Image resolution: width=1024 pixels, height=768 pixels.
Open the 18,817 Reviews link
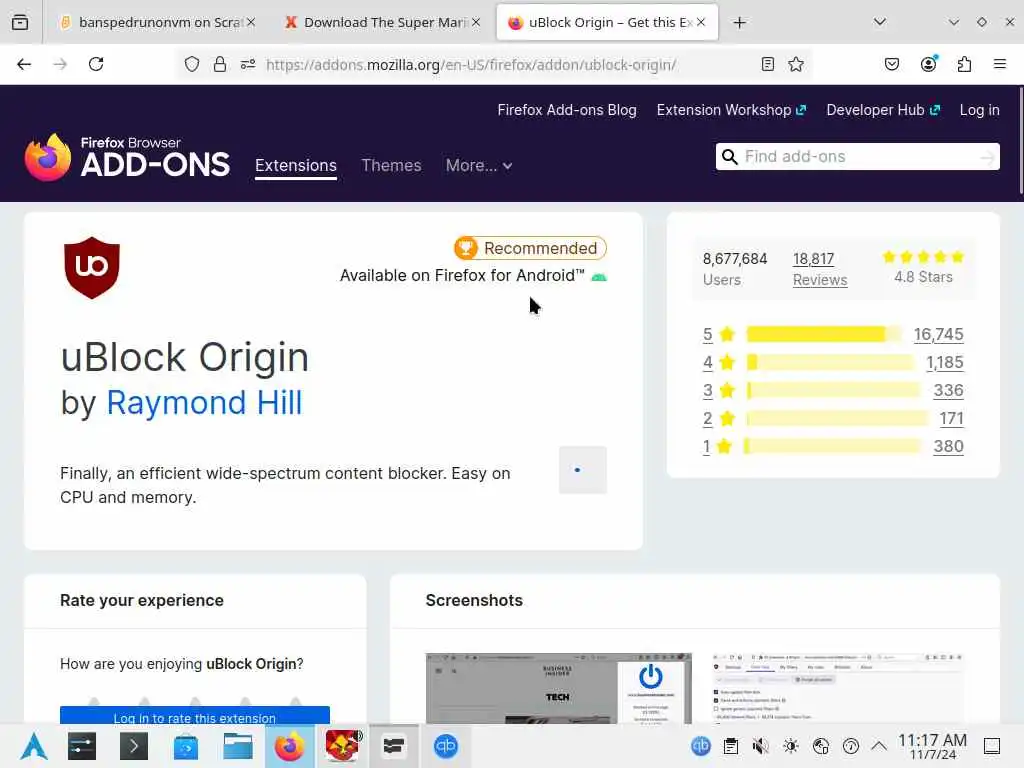[x=820, y=269]
